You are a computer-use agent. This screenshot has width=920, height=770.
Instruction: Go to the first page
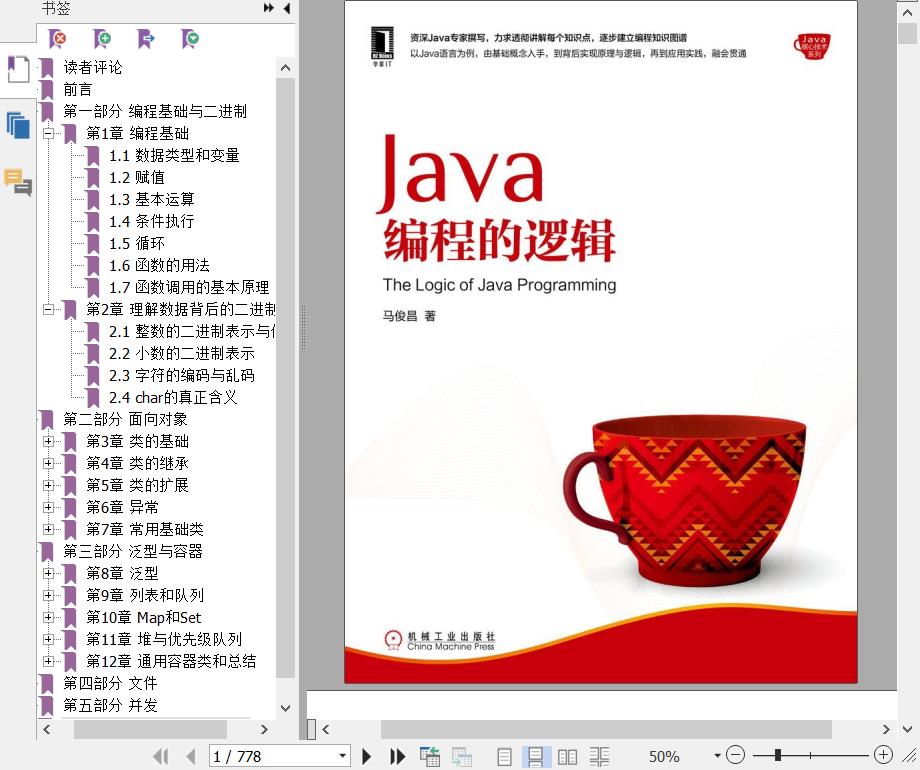(x=161, y=757)
